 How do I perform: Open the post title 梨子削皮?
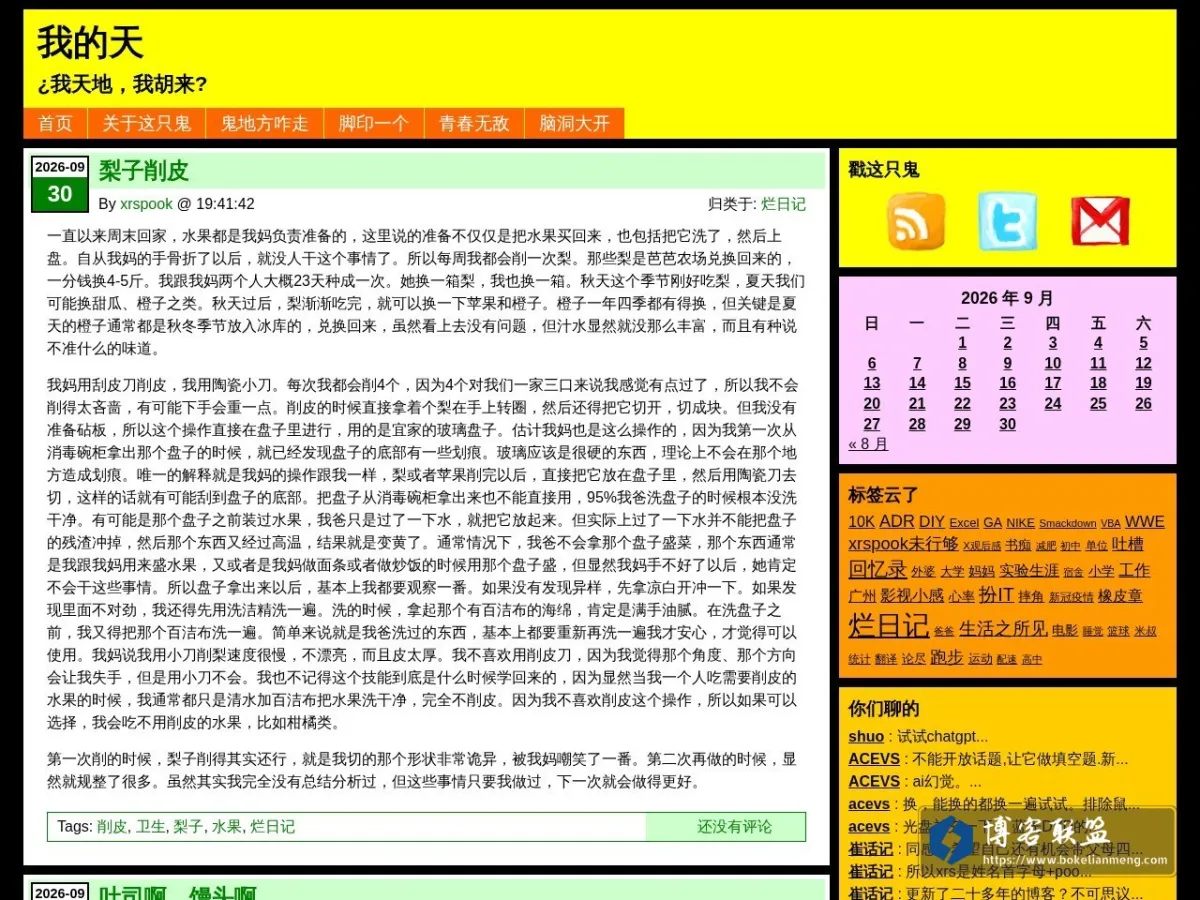tap(144, 171)
